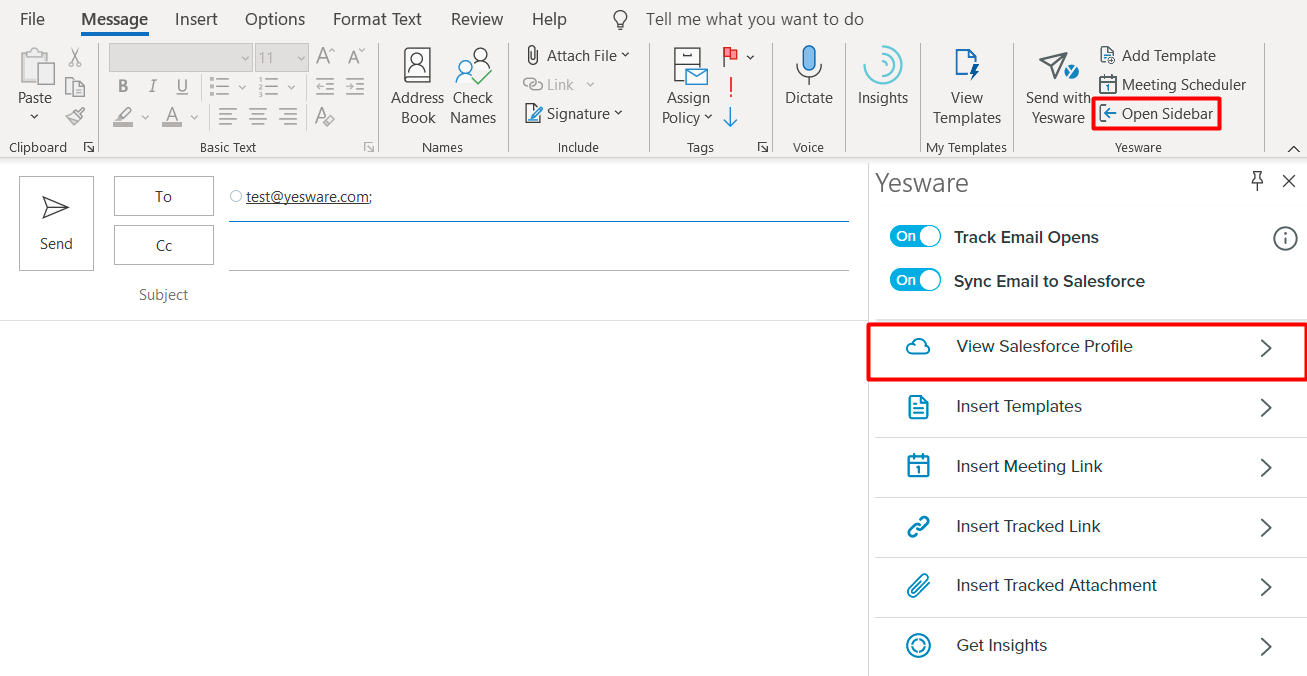This screenshot has height=676, width=1307.
Task: Toggle Underline formatting
Action: click(x=182, y=87)
